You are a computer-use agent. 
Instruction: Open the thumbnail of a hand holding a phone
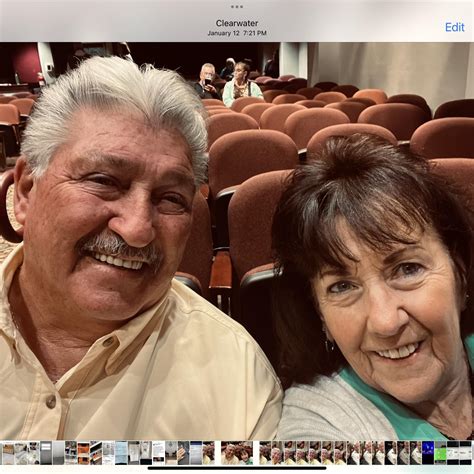pyautogui.click(x=184, y=453)
